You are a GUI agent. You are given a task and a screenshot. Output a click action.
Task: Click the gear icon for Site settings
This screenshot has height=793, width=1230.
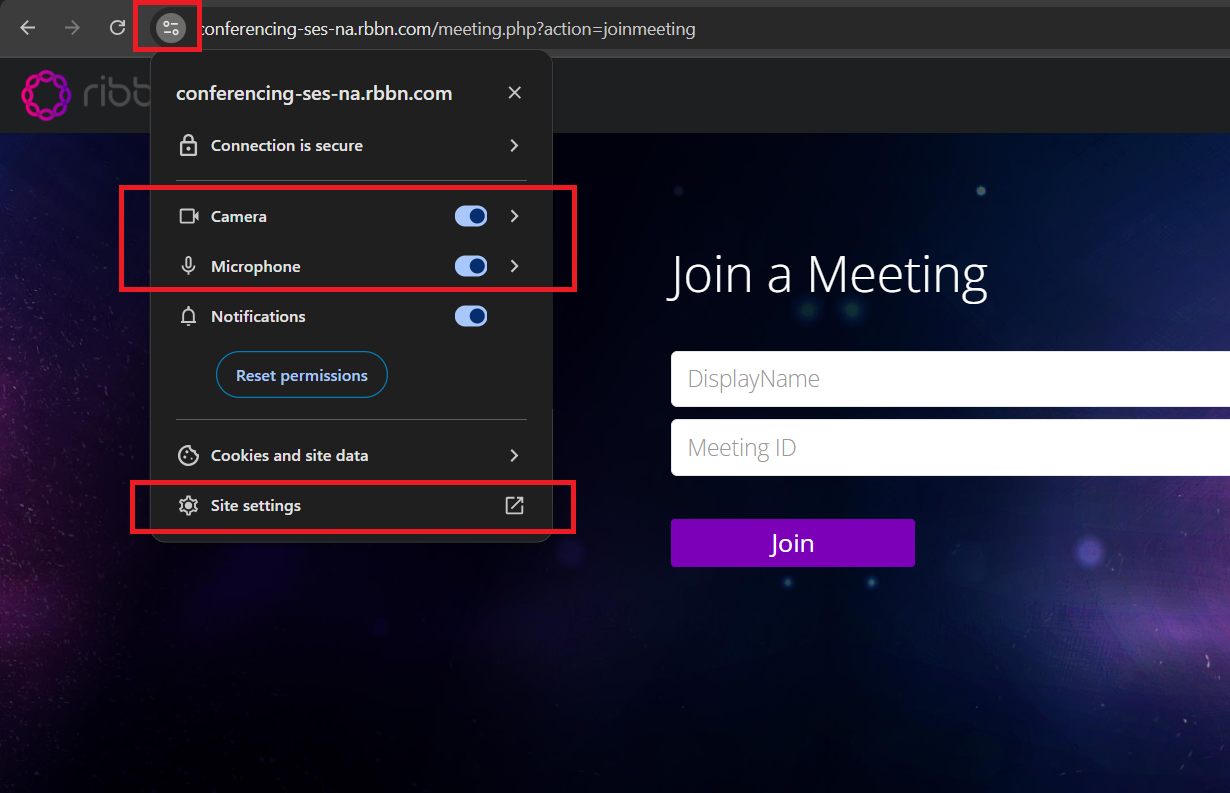(188, 506)
